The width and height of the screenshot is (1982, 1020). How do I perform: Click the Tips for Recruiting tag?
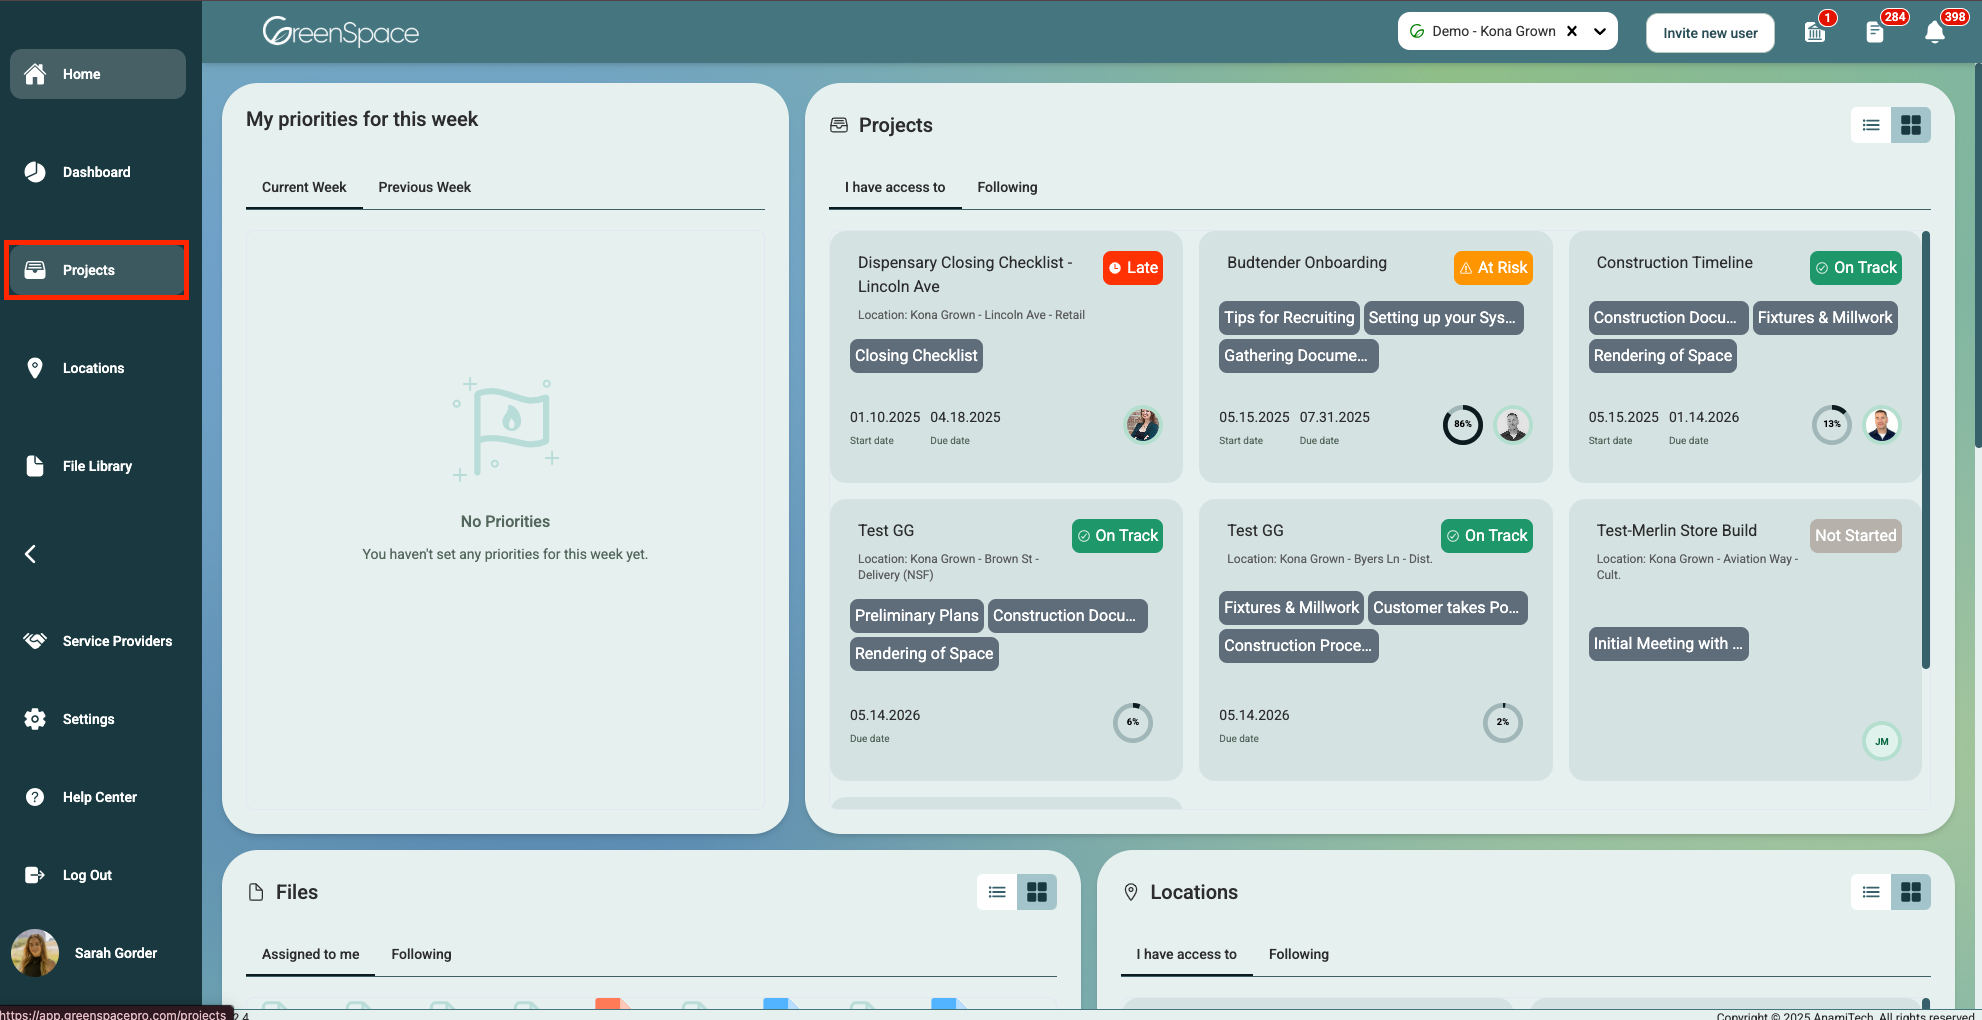tap(1289, 318)
